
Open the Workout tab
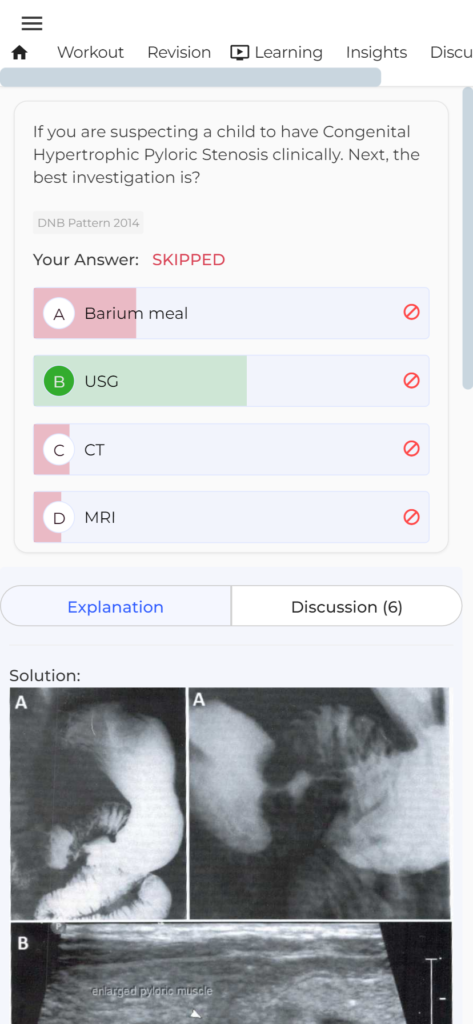tap(90, 53)
